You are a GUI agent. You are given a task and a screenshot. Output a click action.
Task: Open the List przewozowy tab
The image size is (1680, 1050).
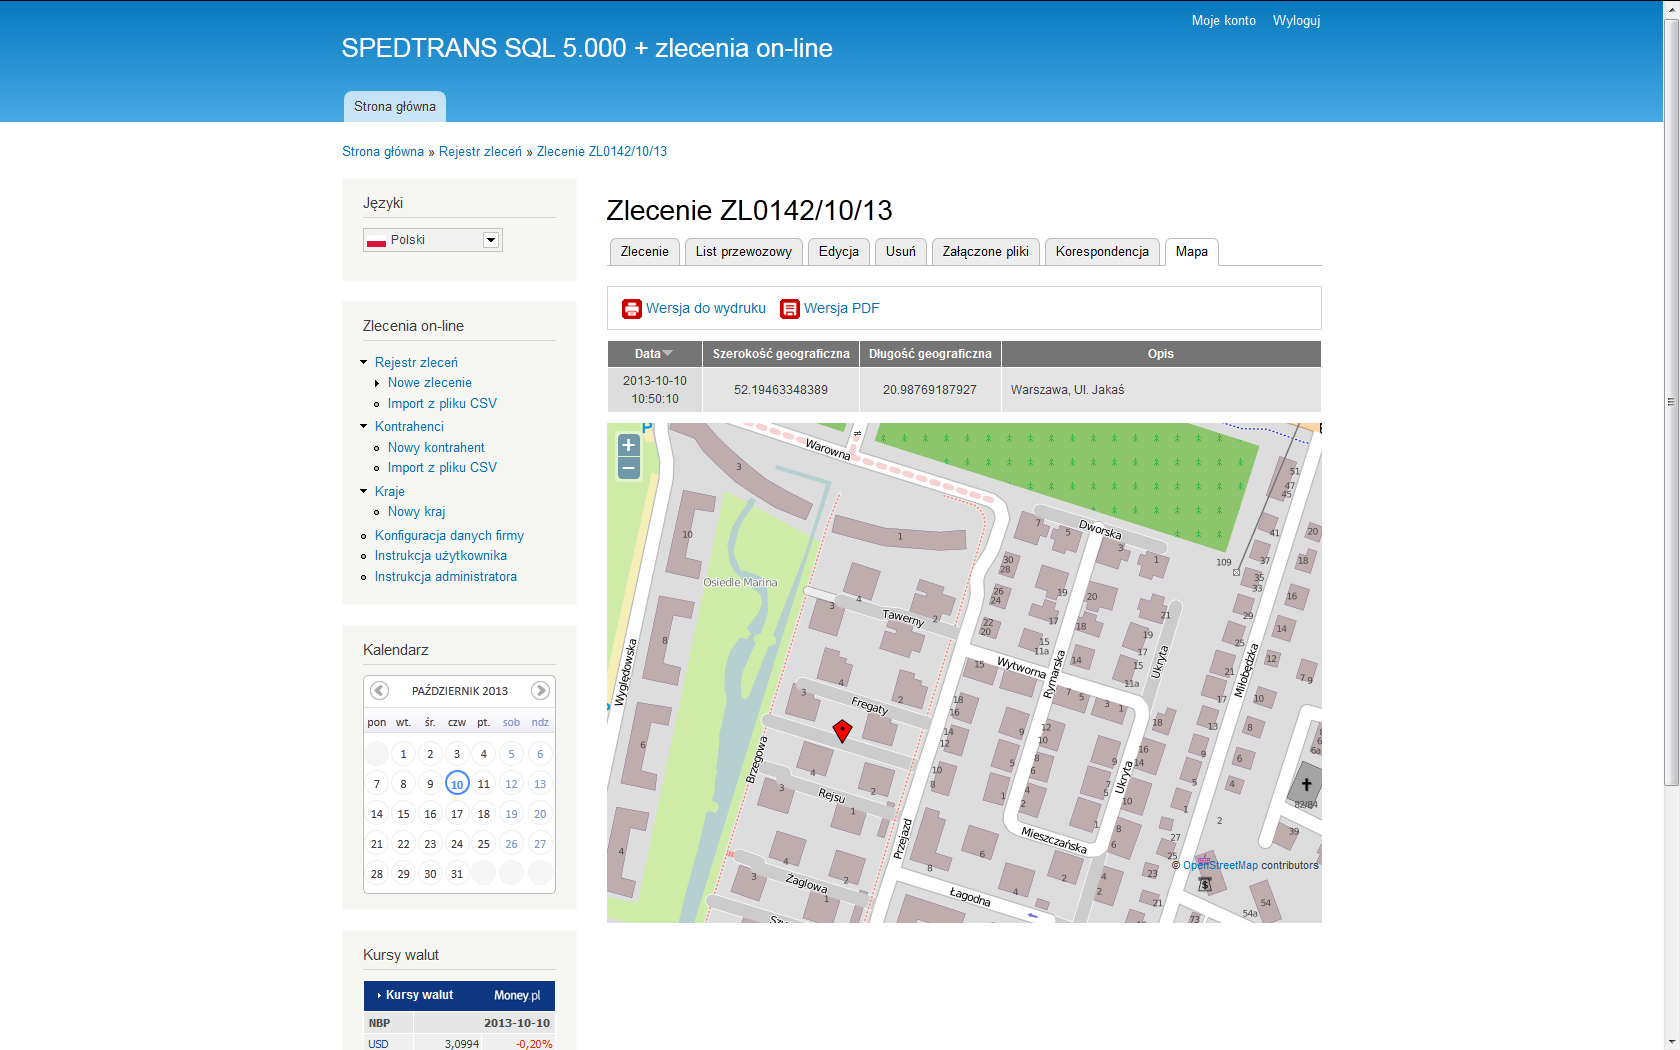click(x=743, y=252)
